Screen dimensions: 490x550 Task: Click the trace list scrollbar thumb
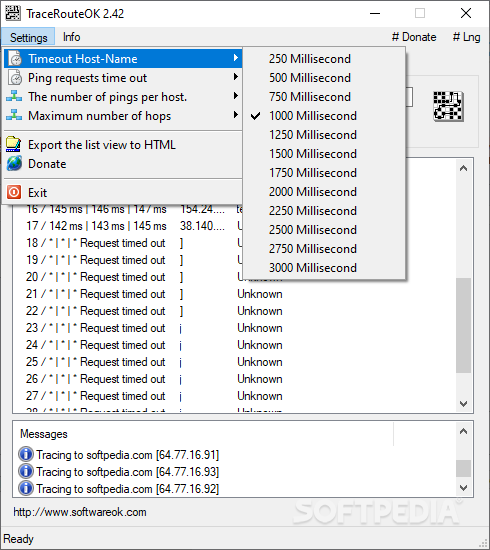pyautogui.click(x=463, y=326)
